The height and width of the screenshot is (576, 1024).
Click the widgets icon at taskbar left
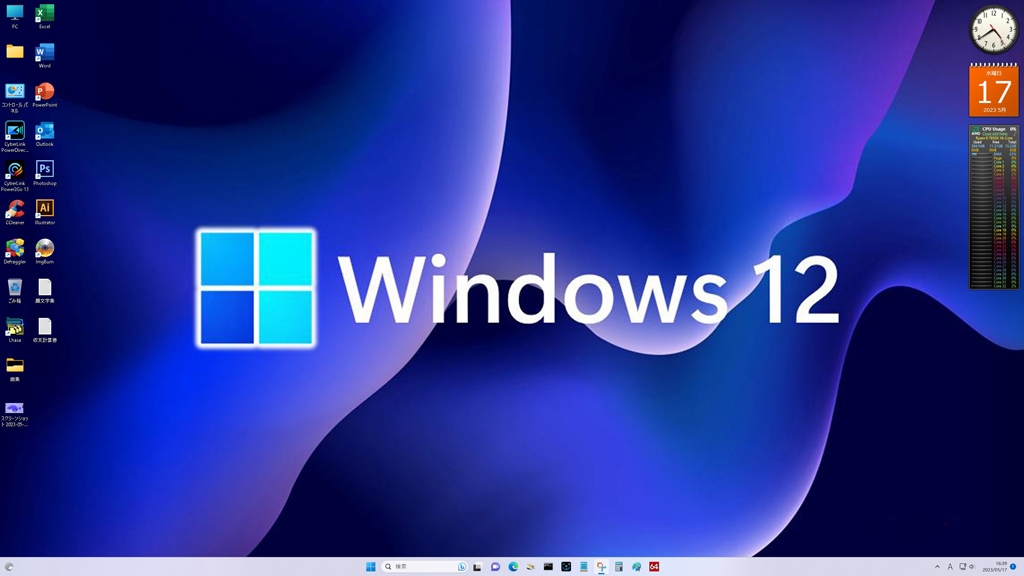(x=8, y=566)
